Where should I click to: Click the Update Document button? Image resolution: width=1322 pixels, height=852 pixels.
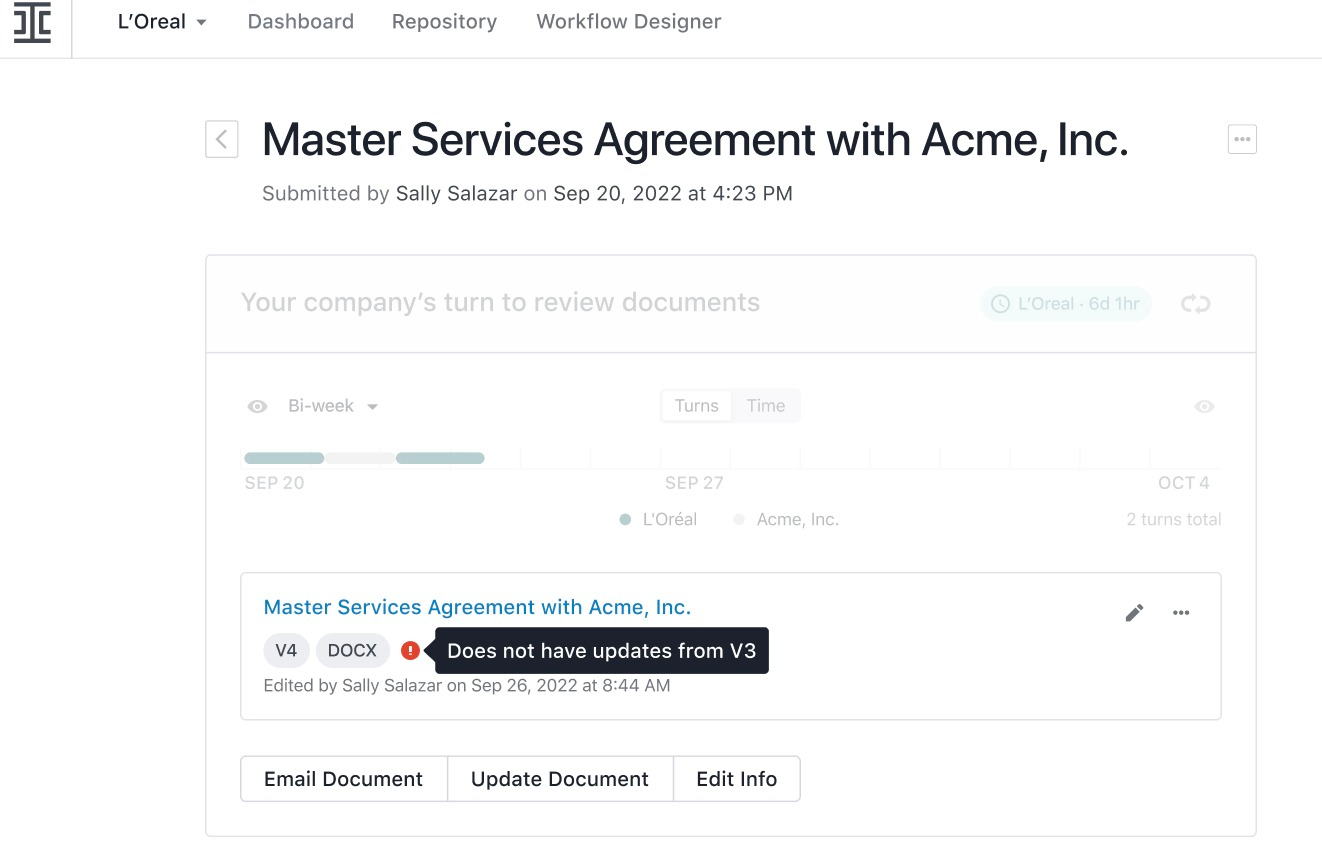[x=560, y=779]
